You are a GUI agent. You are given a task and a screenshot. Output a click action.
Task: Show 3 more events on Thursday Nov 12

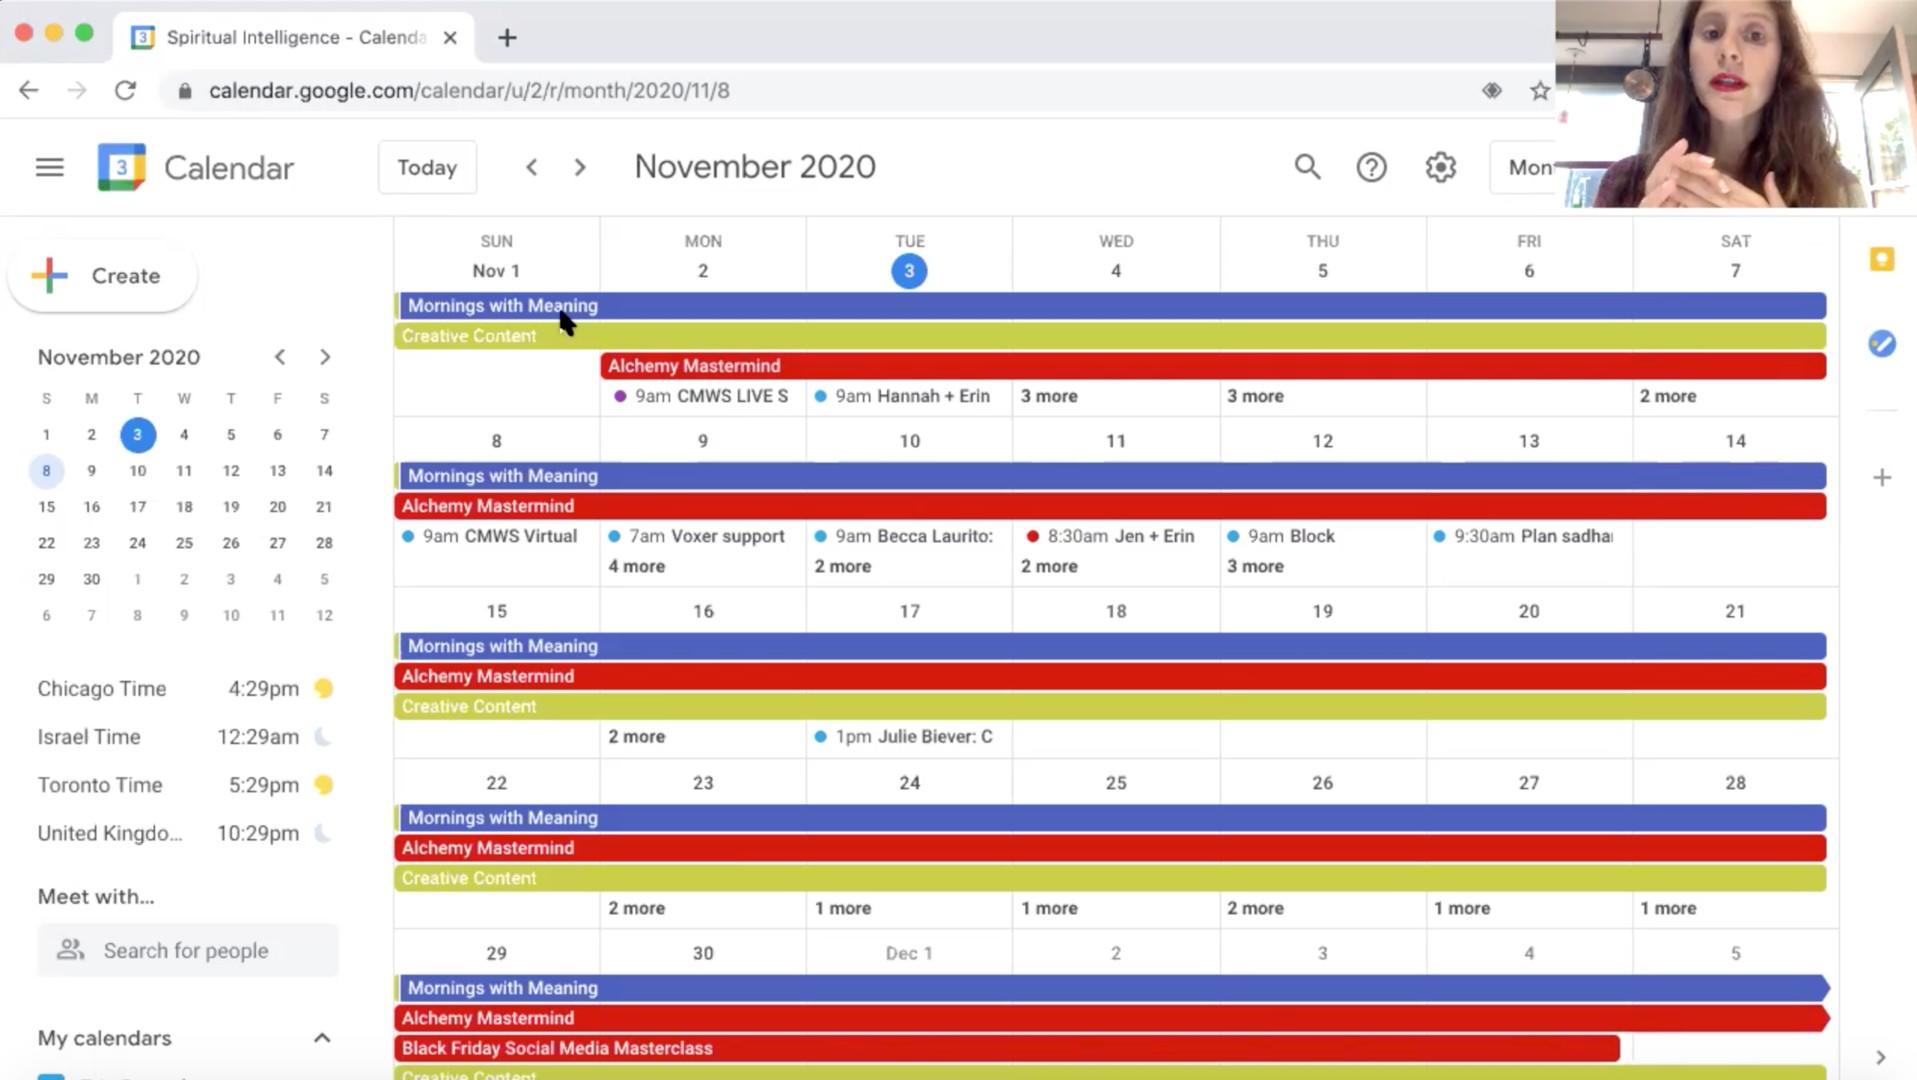point(1255,566)
